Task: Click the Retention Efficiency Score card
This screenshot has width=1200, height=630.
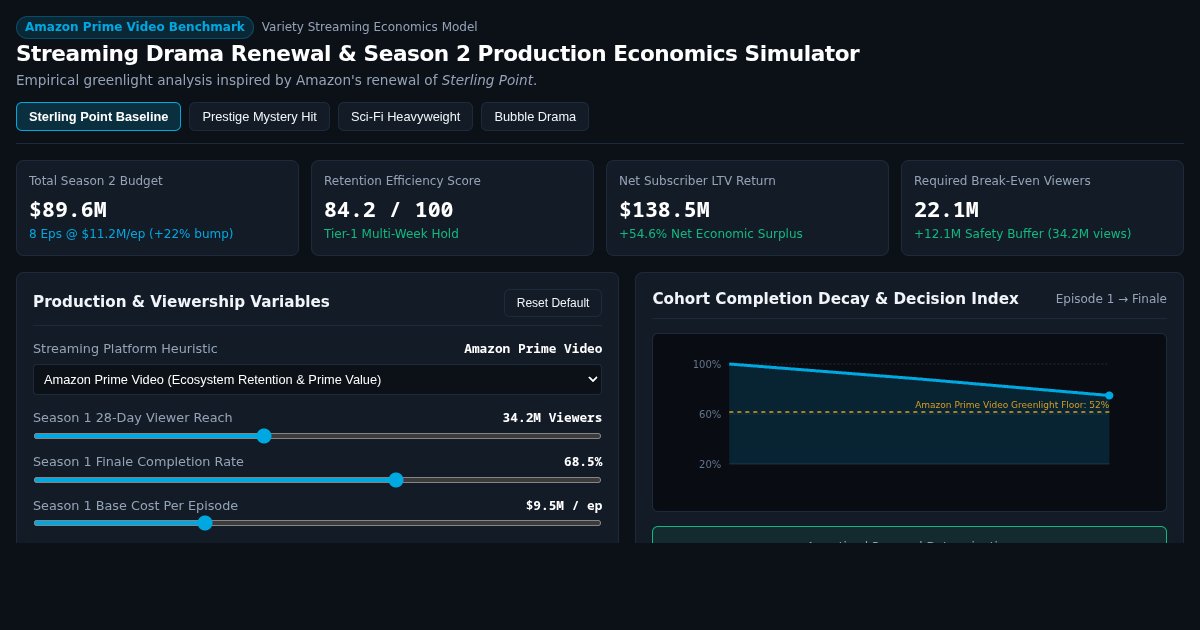Action: coord(452,208)
